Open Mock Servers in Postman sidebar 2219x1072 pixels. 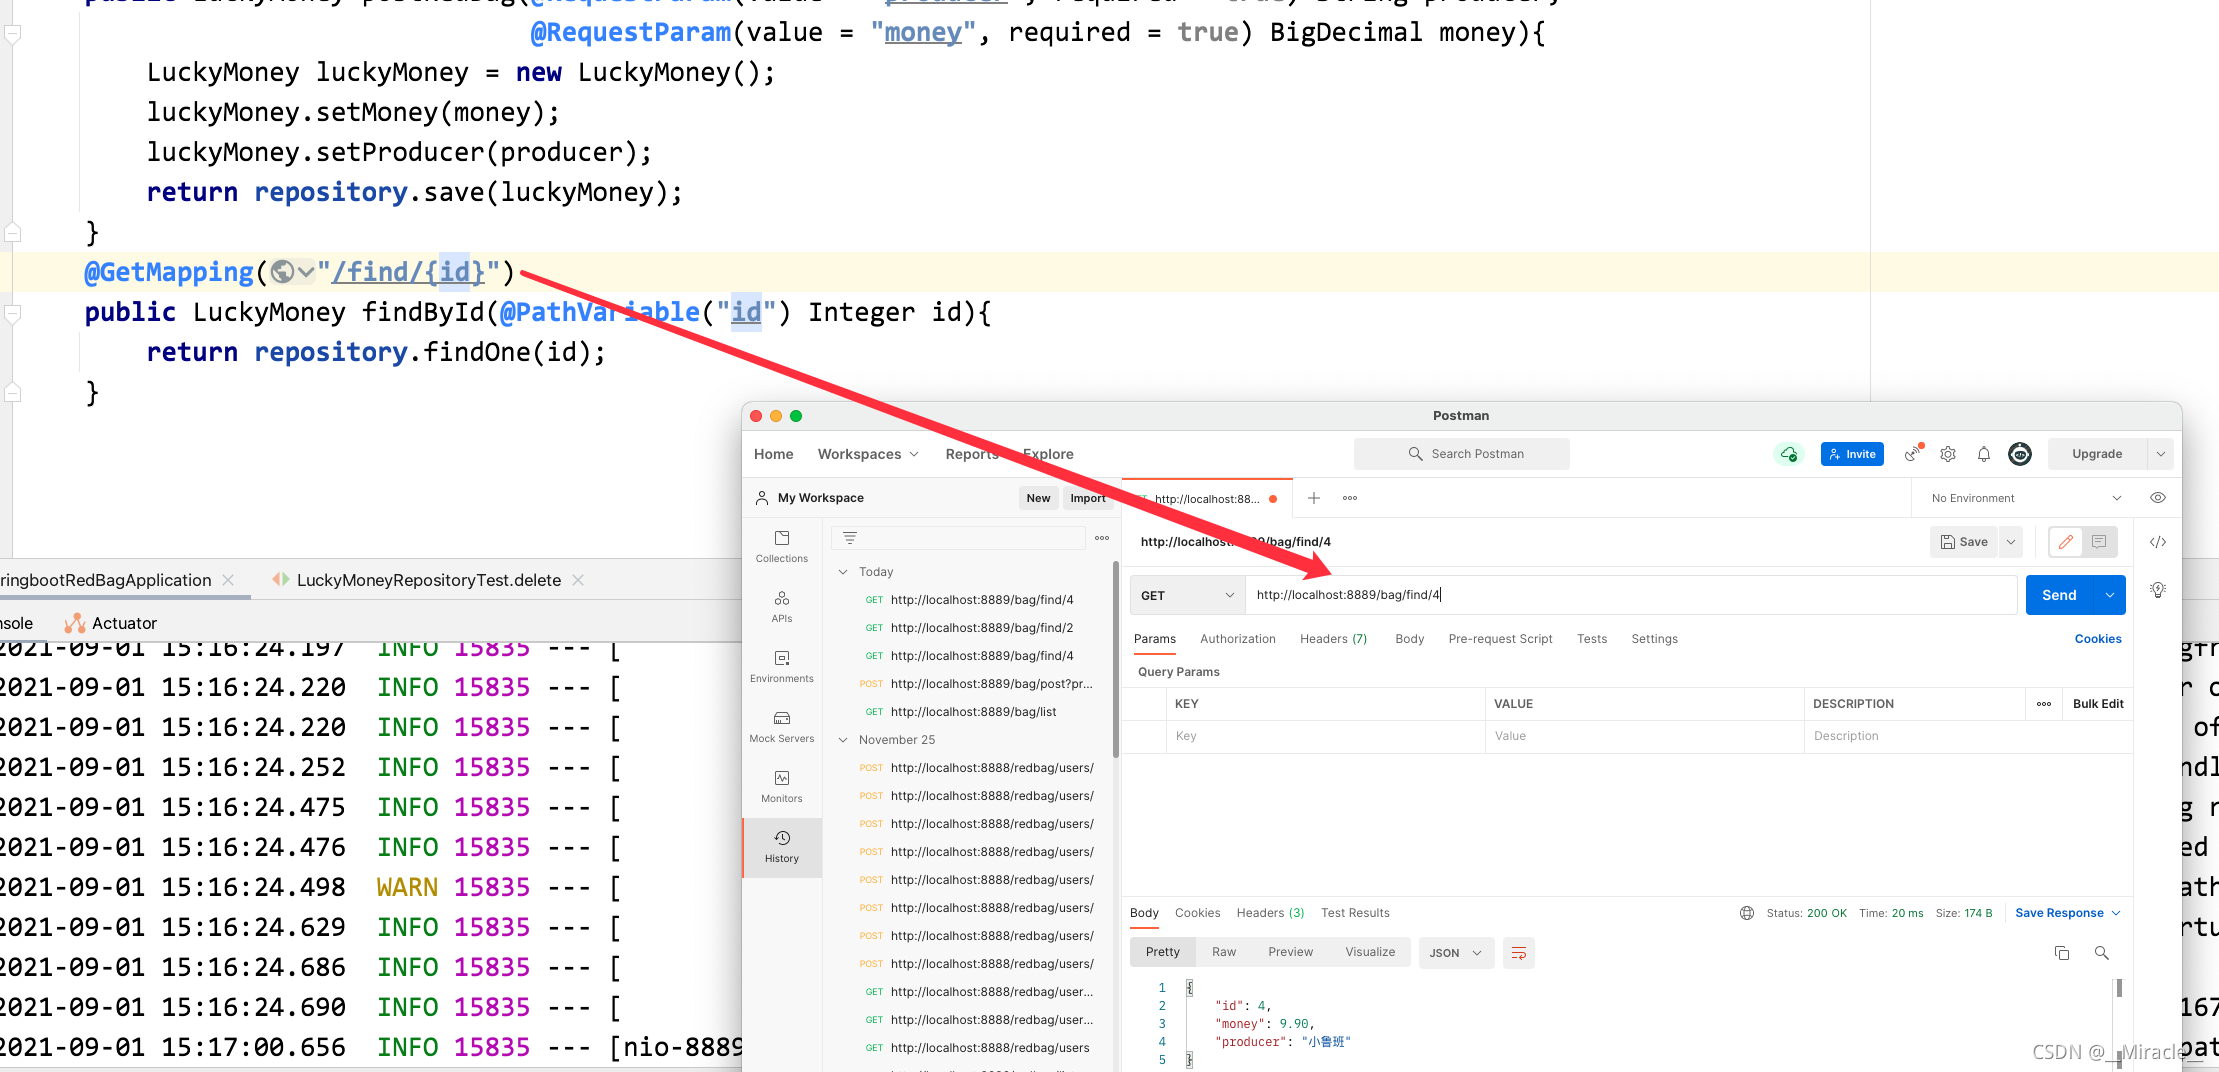coord(782,726)
